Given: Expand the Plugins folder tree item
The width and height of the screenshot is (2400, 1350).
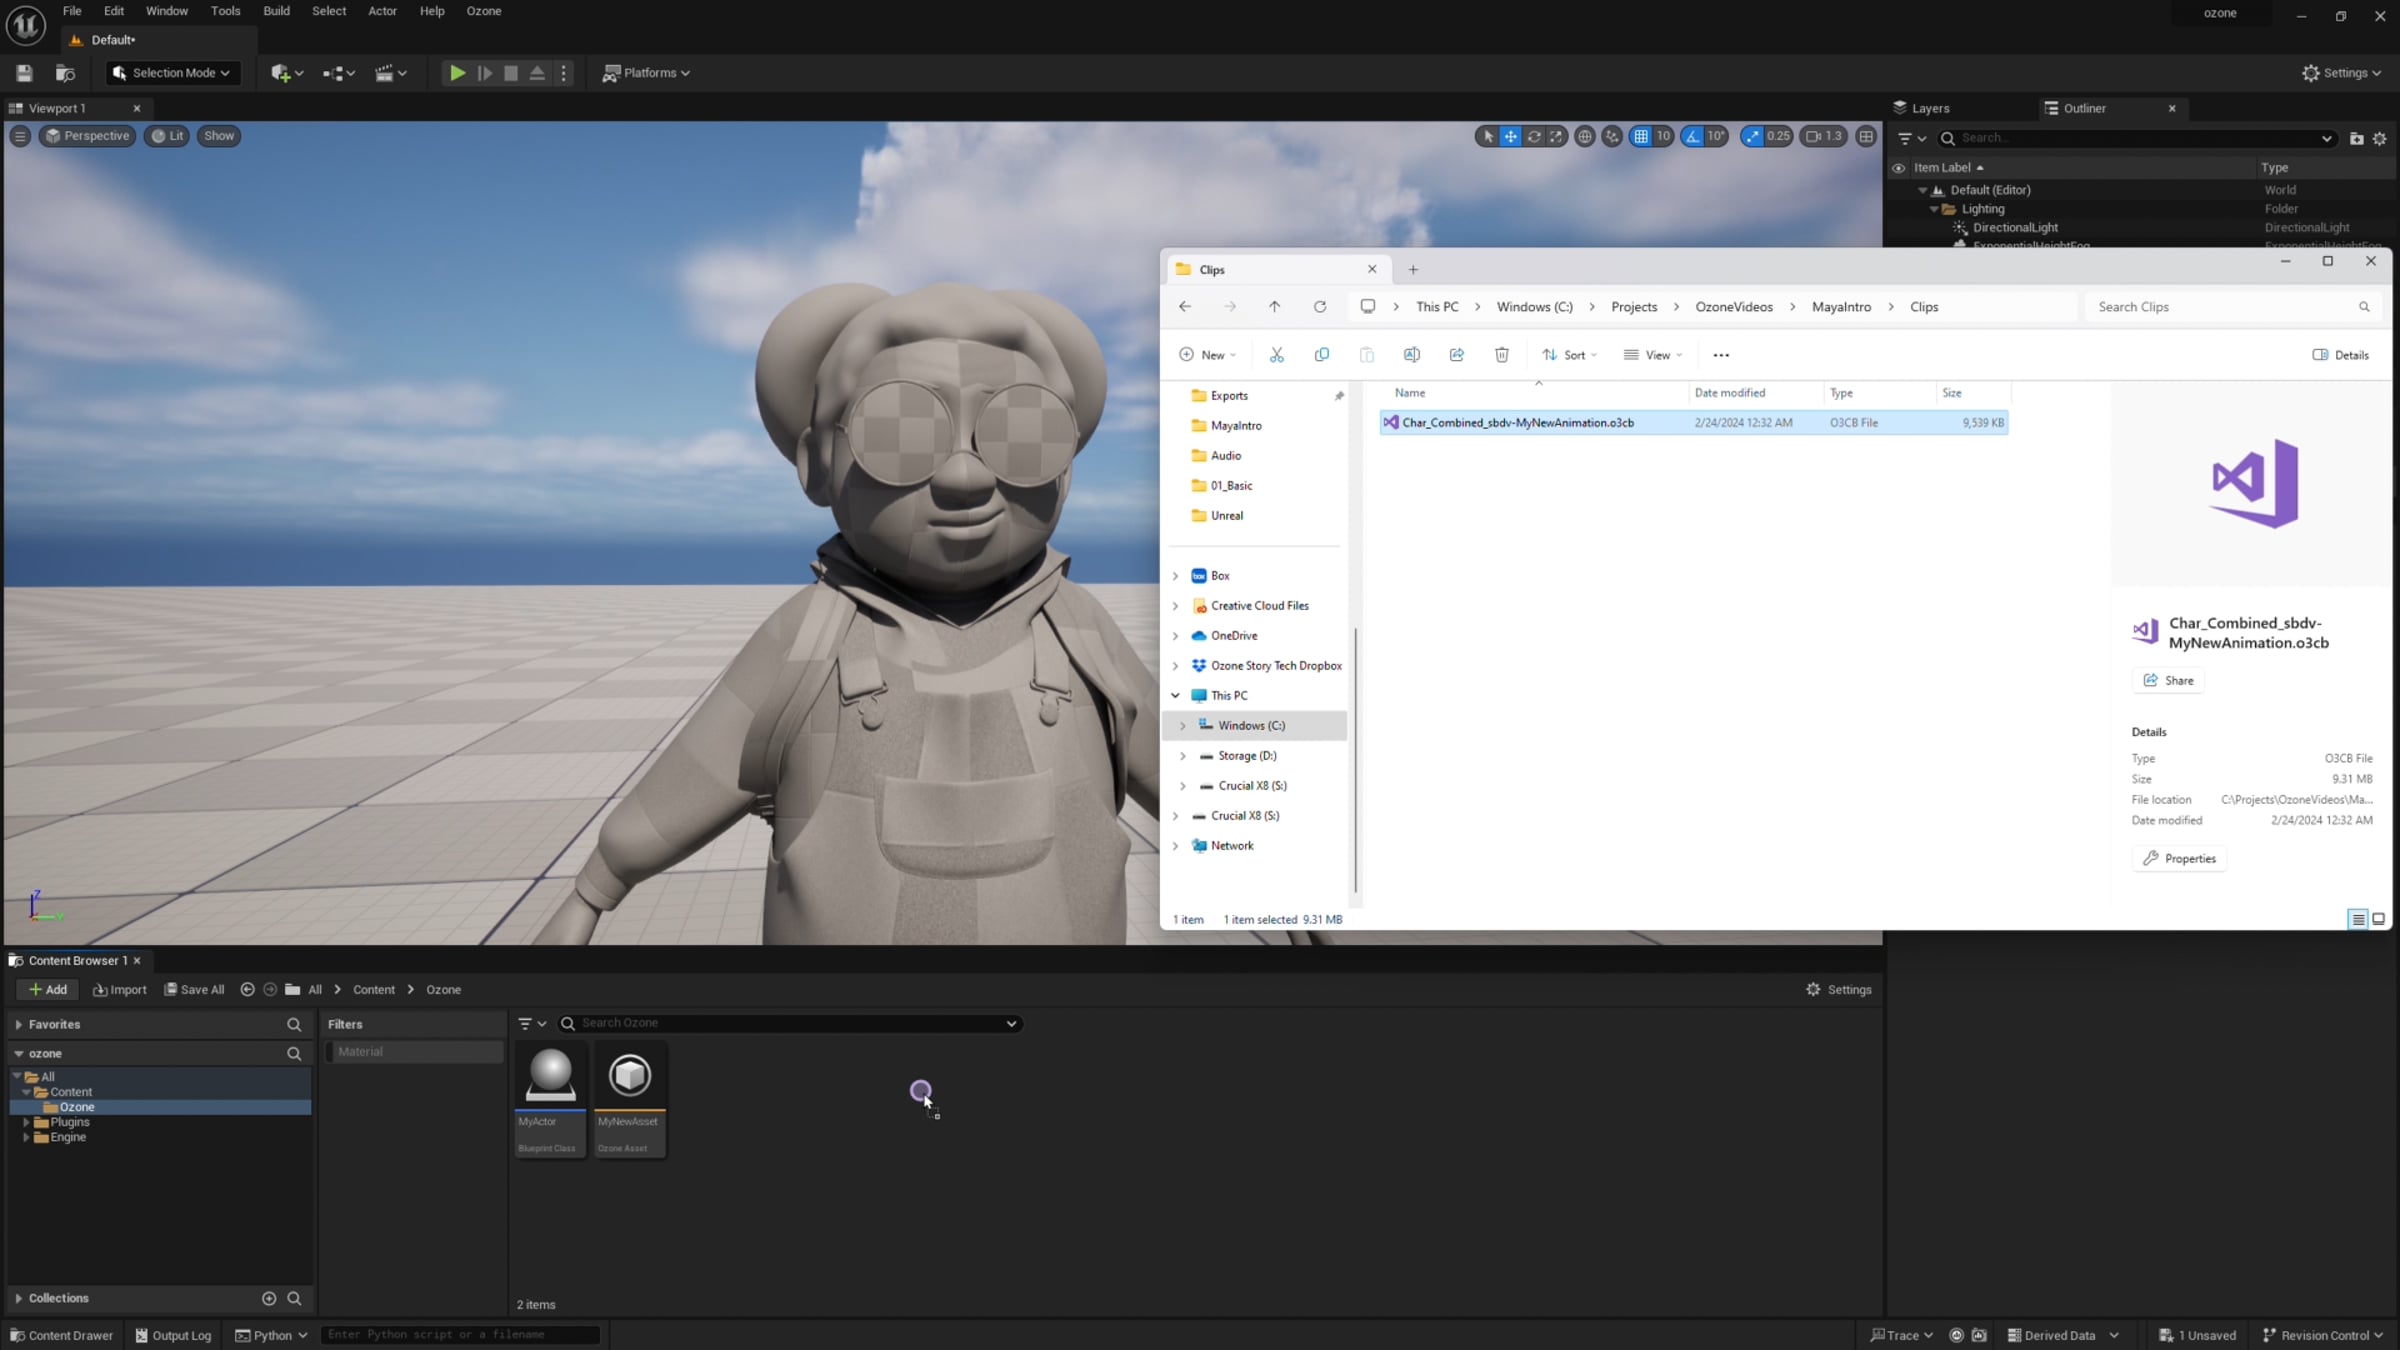Looking at the screenshot, I should click(26, 1122).
